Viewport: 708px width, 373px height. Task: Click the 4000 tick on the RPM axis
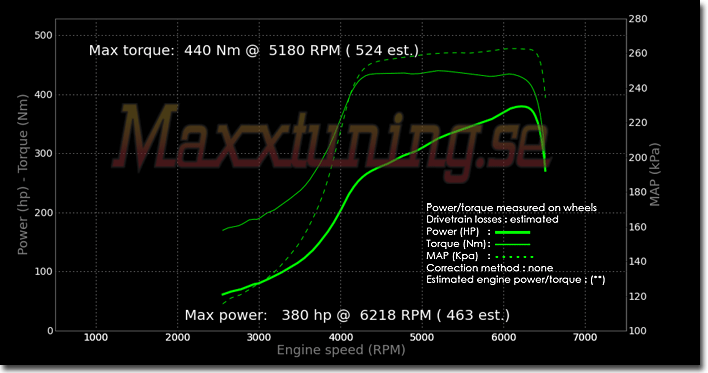tap(340, 337)
